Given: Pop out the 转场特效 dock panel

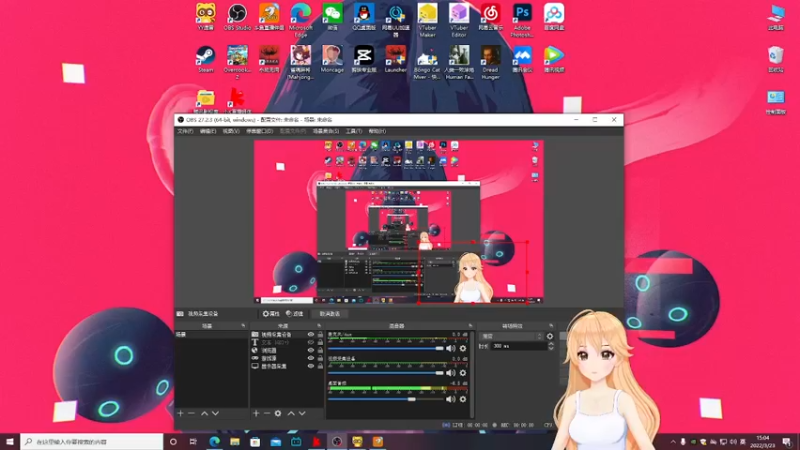Looking at the screenshot, I should [551, 326].
